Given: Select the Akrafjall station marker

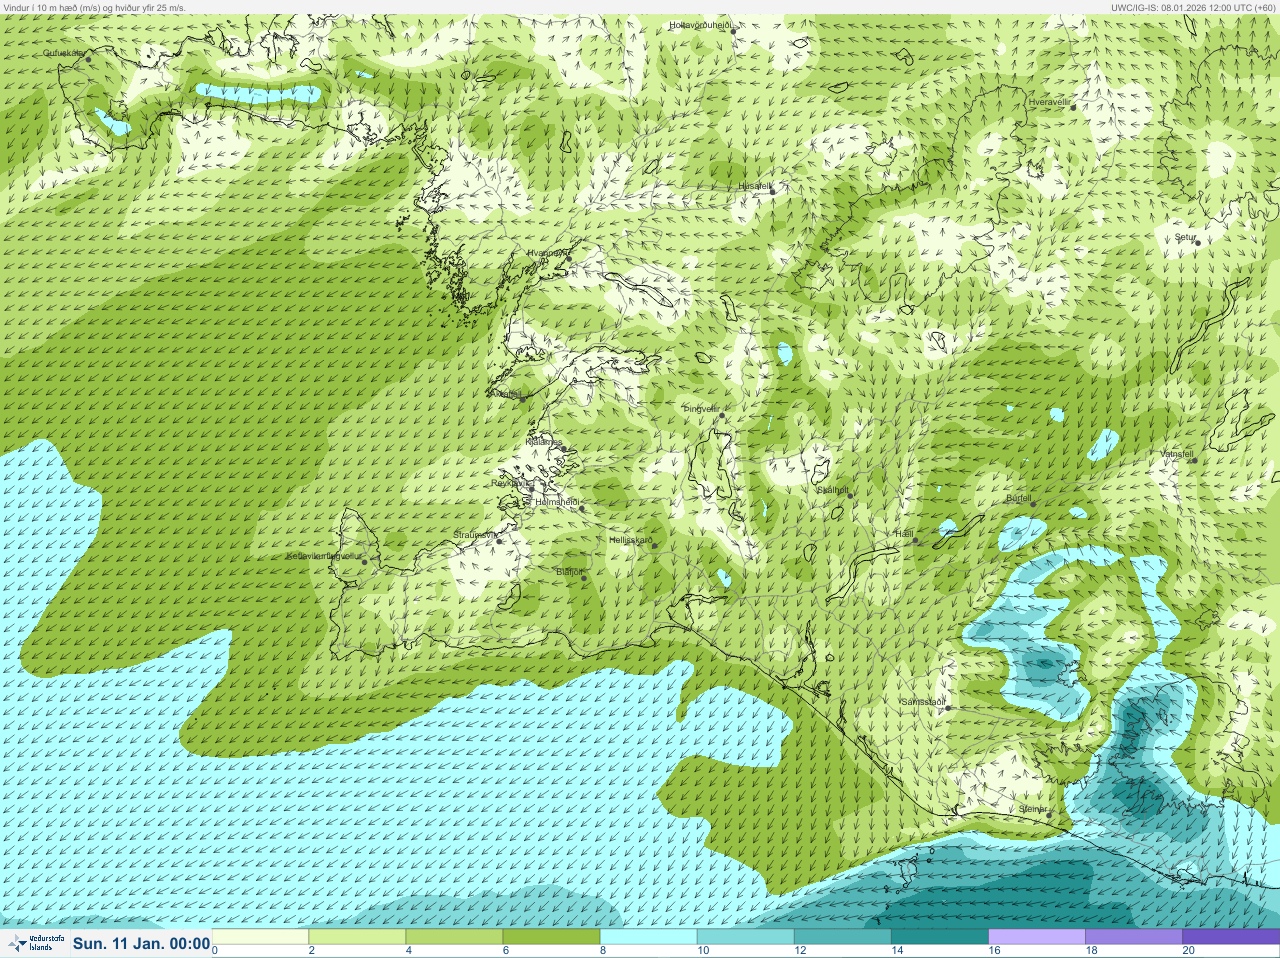Looking at the screenshot, I should click(521, 399).
